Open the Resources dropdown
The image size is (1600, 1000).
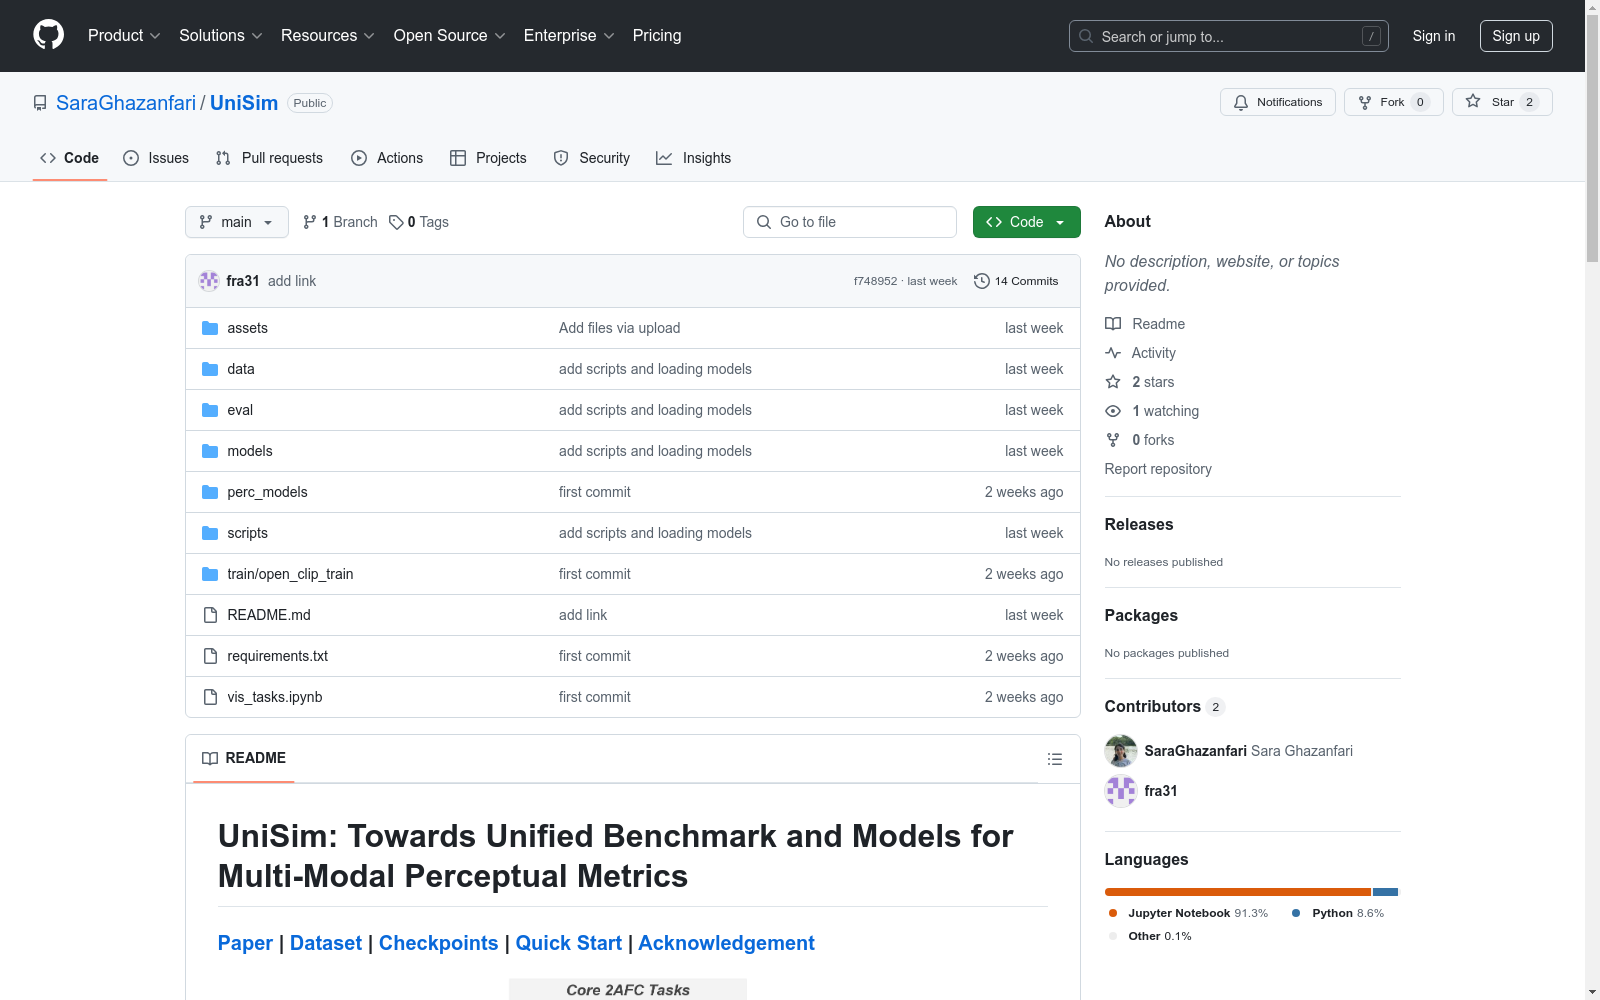pos(328,36)
